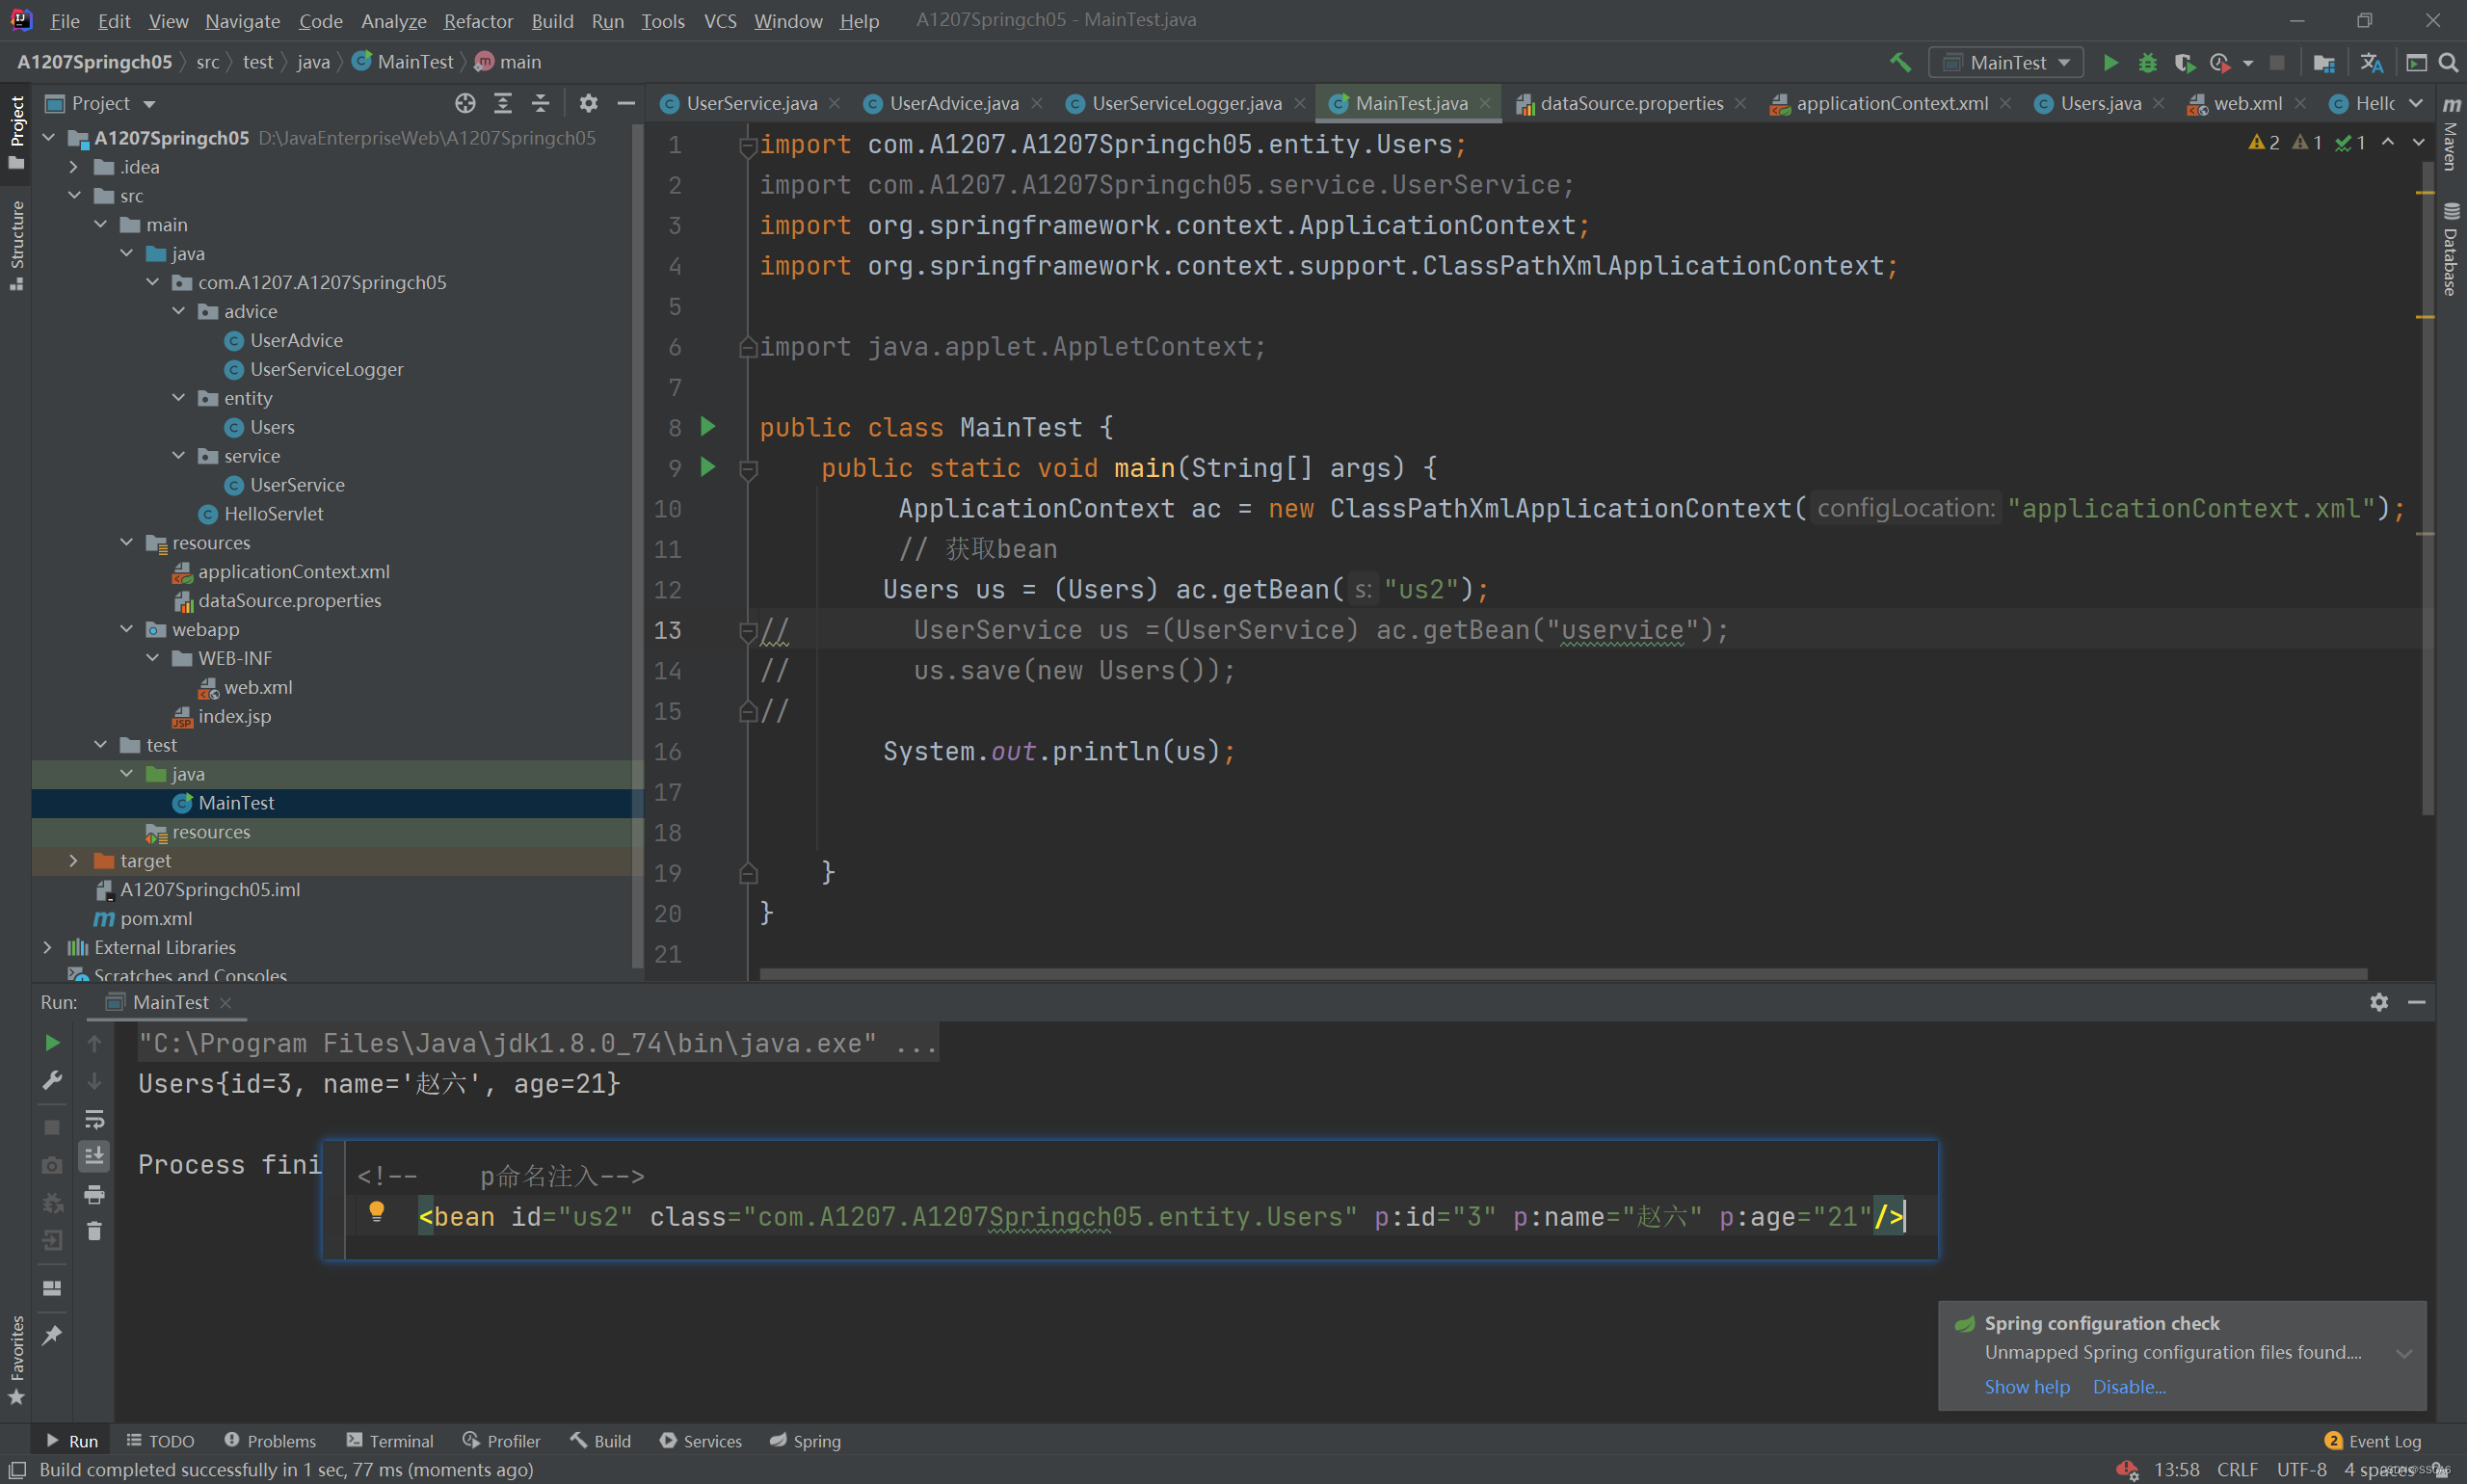Screen dimensions: 2467x1484
Task: Open the Services tool window
Action: [x=700, y=1441]
